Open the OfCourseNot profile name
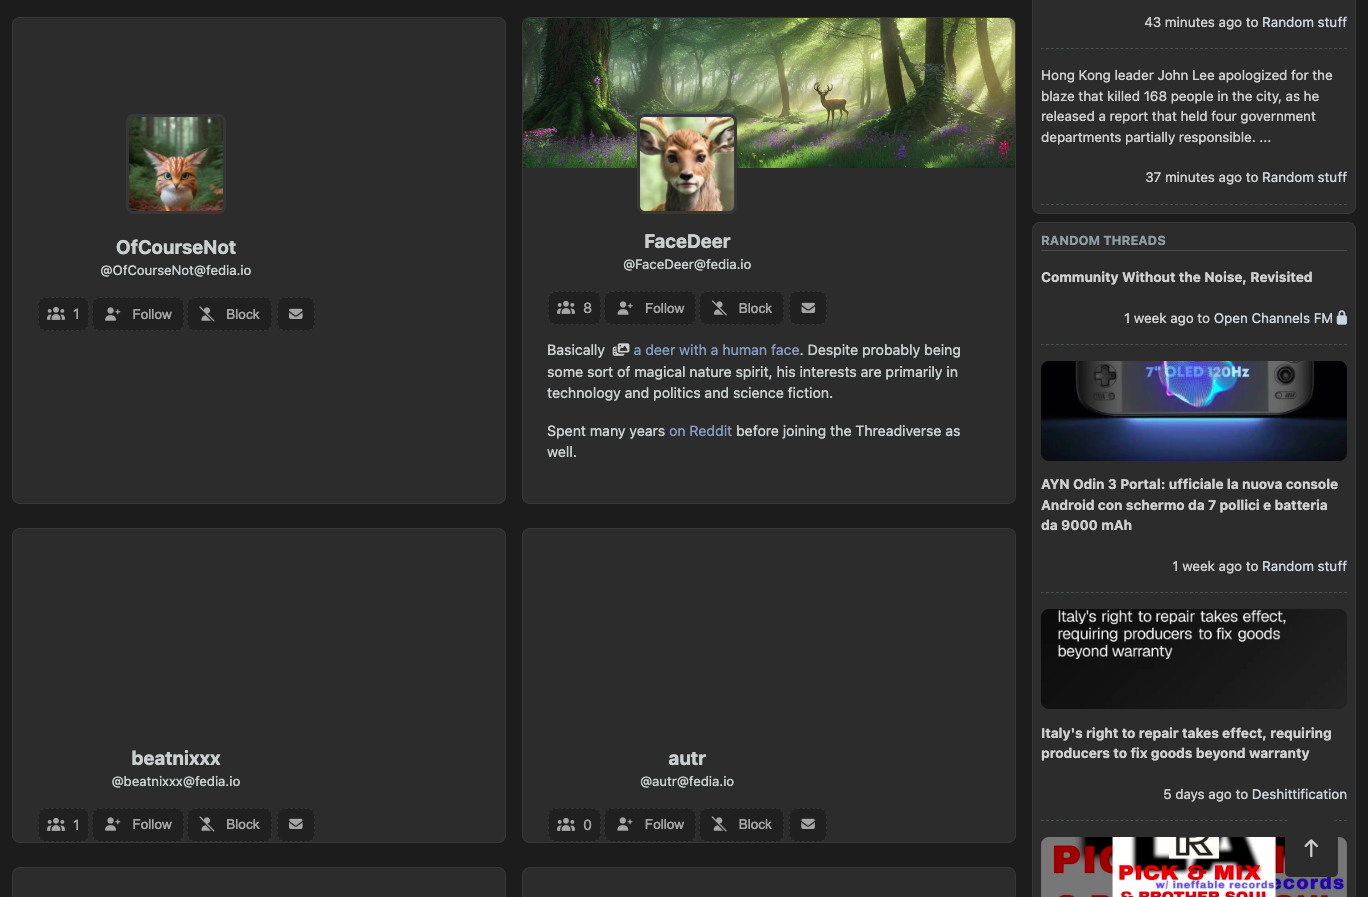The height and width of the screenshot is (897, 1368). click(x=176, y=247)
